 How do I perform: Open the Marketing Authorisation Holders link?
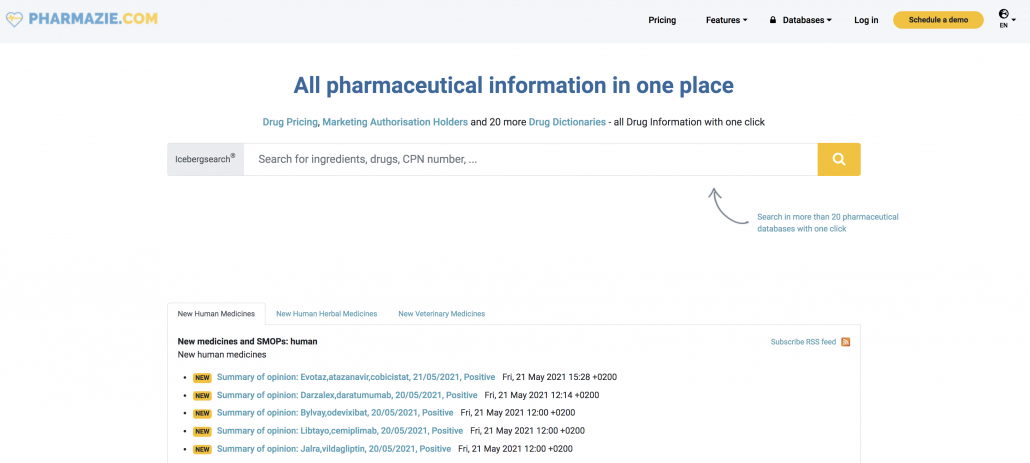click(395, 122)
